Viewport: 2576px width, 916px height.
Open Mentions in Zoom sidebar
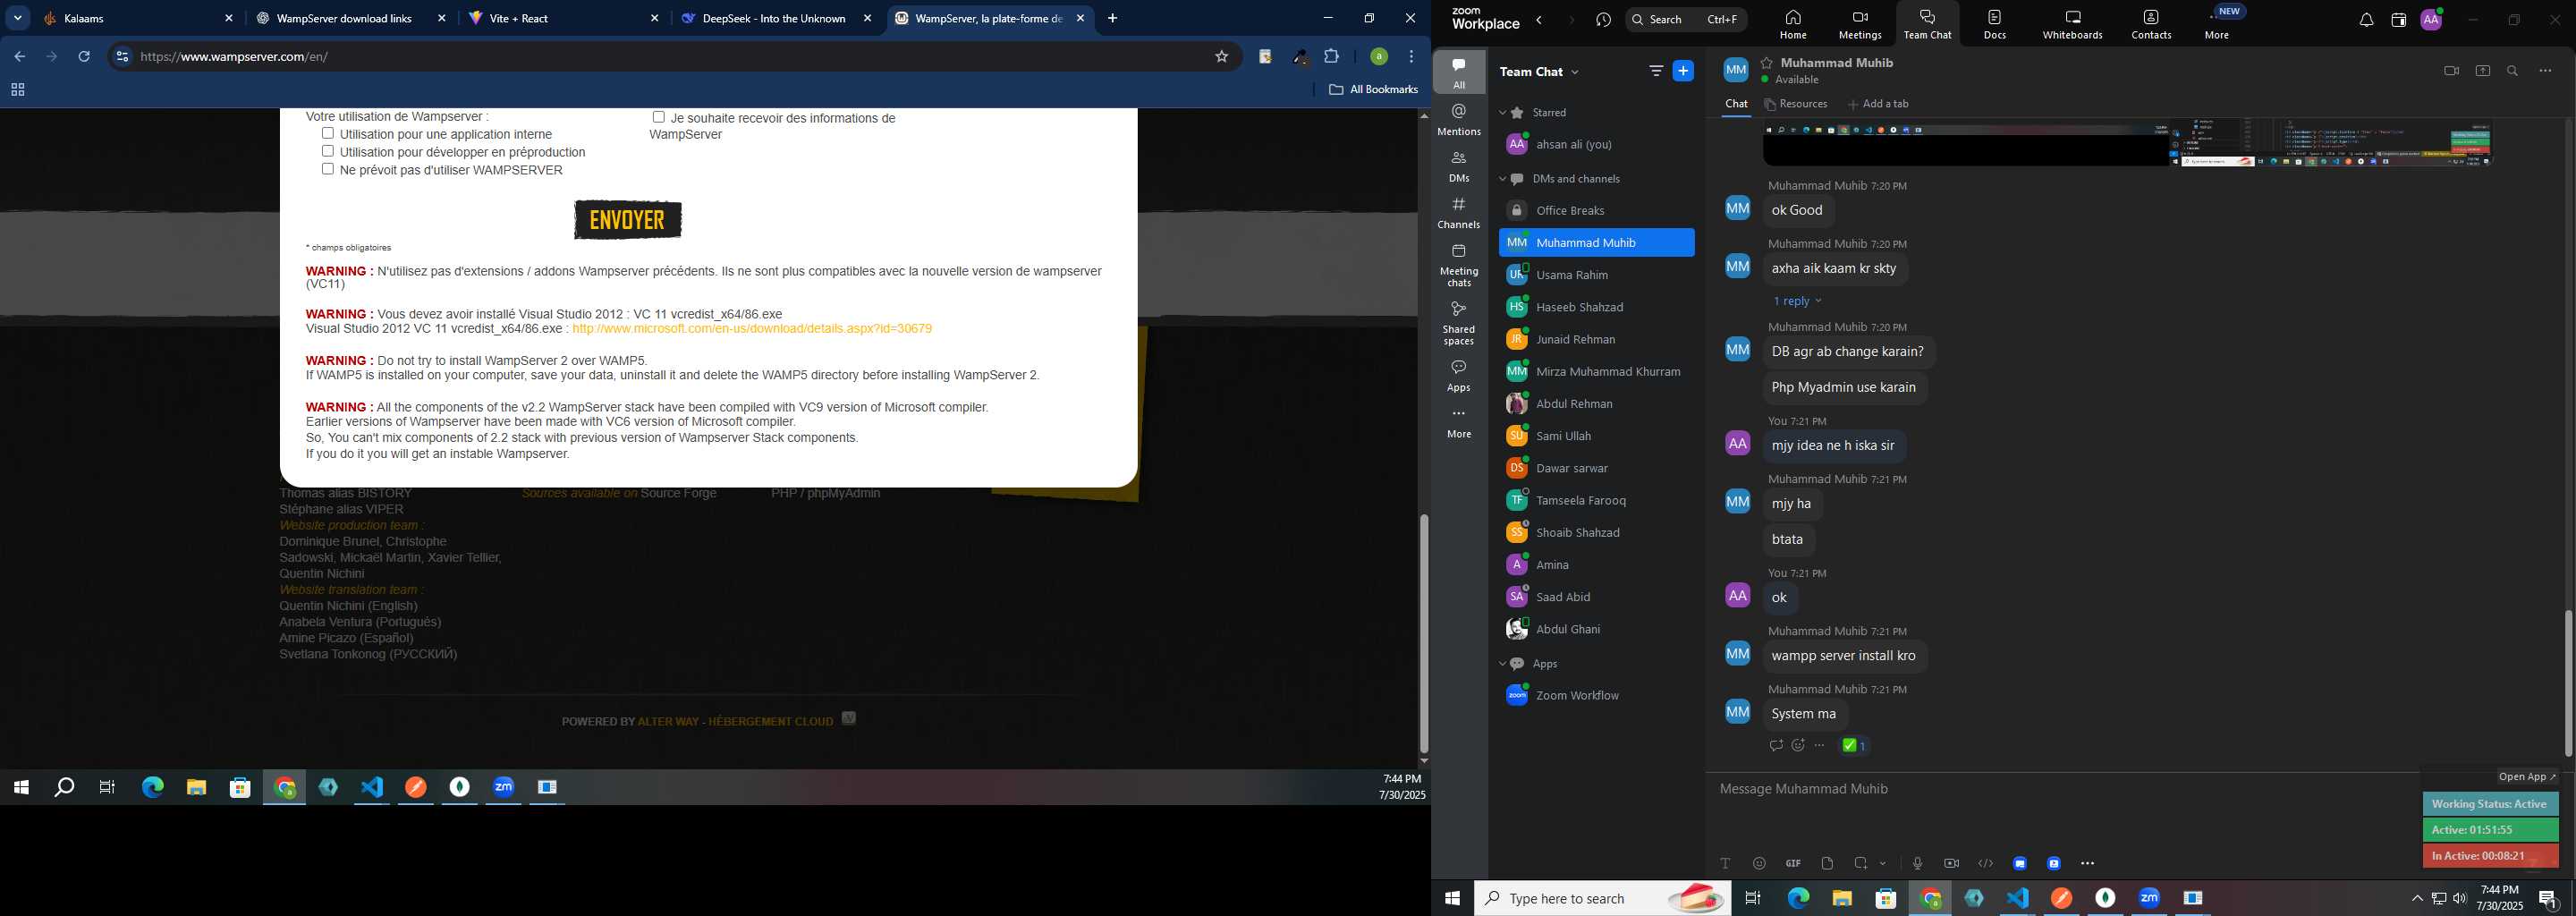[x=1459, y=119]
